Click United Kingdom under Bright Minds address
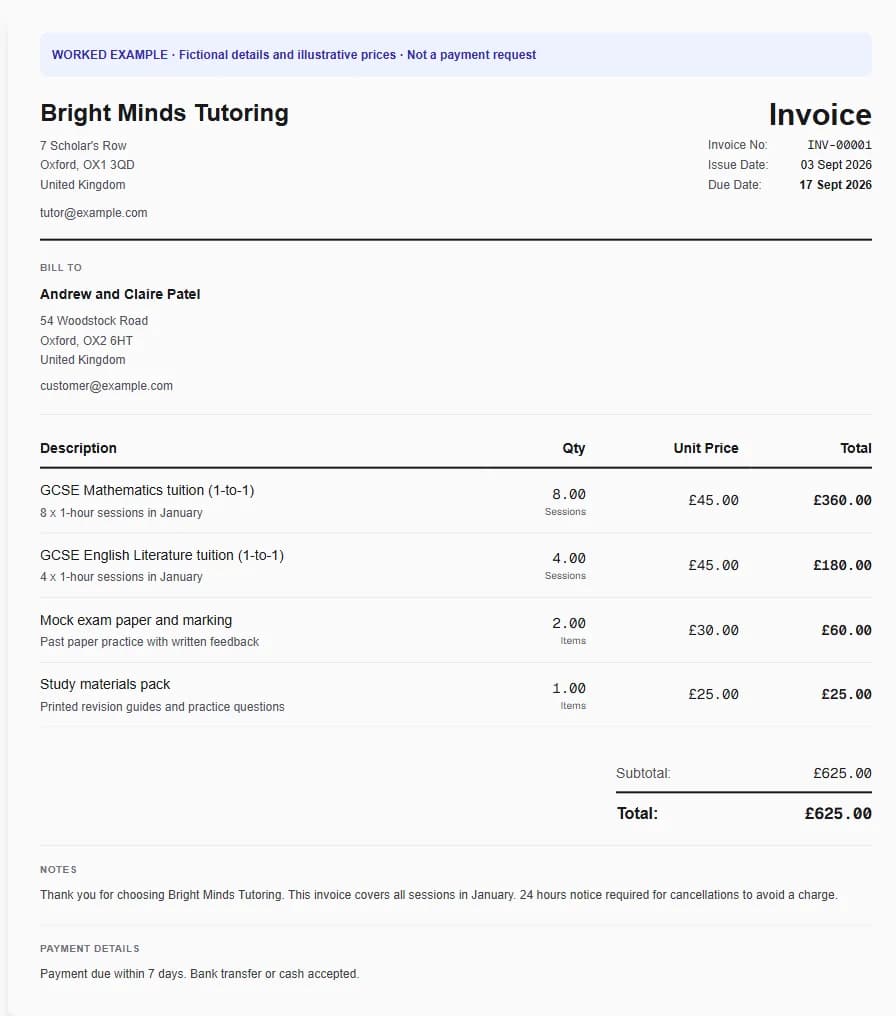896x1016 pixels. coord(83,185)
